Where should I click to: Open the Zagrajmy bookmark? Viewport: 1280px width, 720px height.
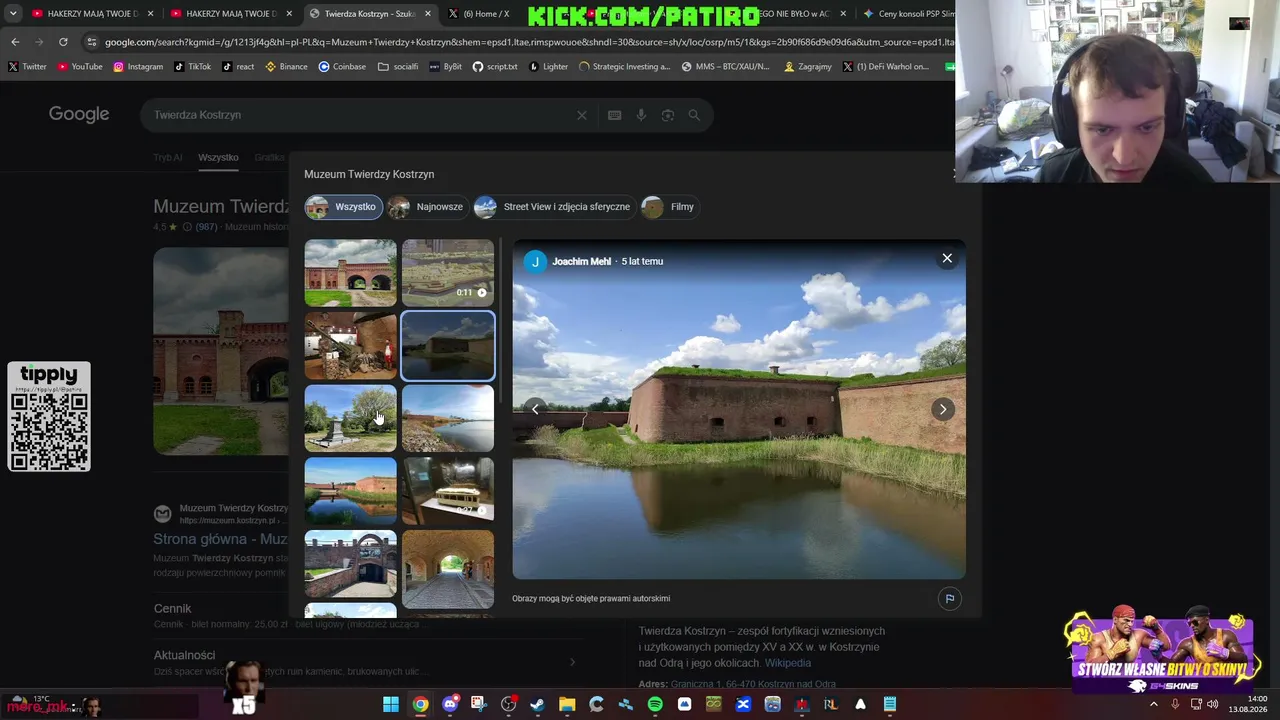[x=807, y=67]
